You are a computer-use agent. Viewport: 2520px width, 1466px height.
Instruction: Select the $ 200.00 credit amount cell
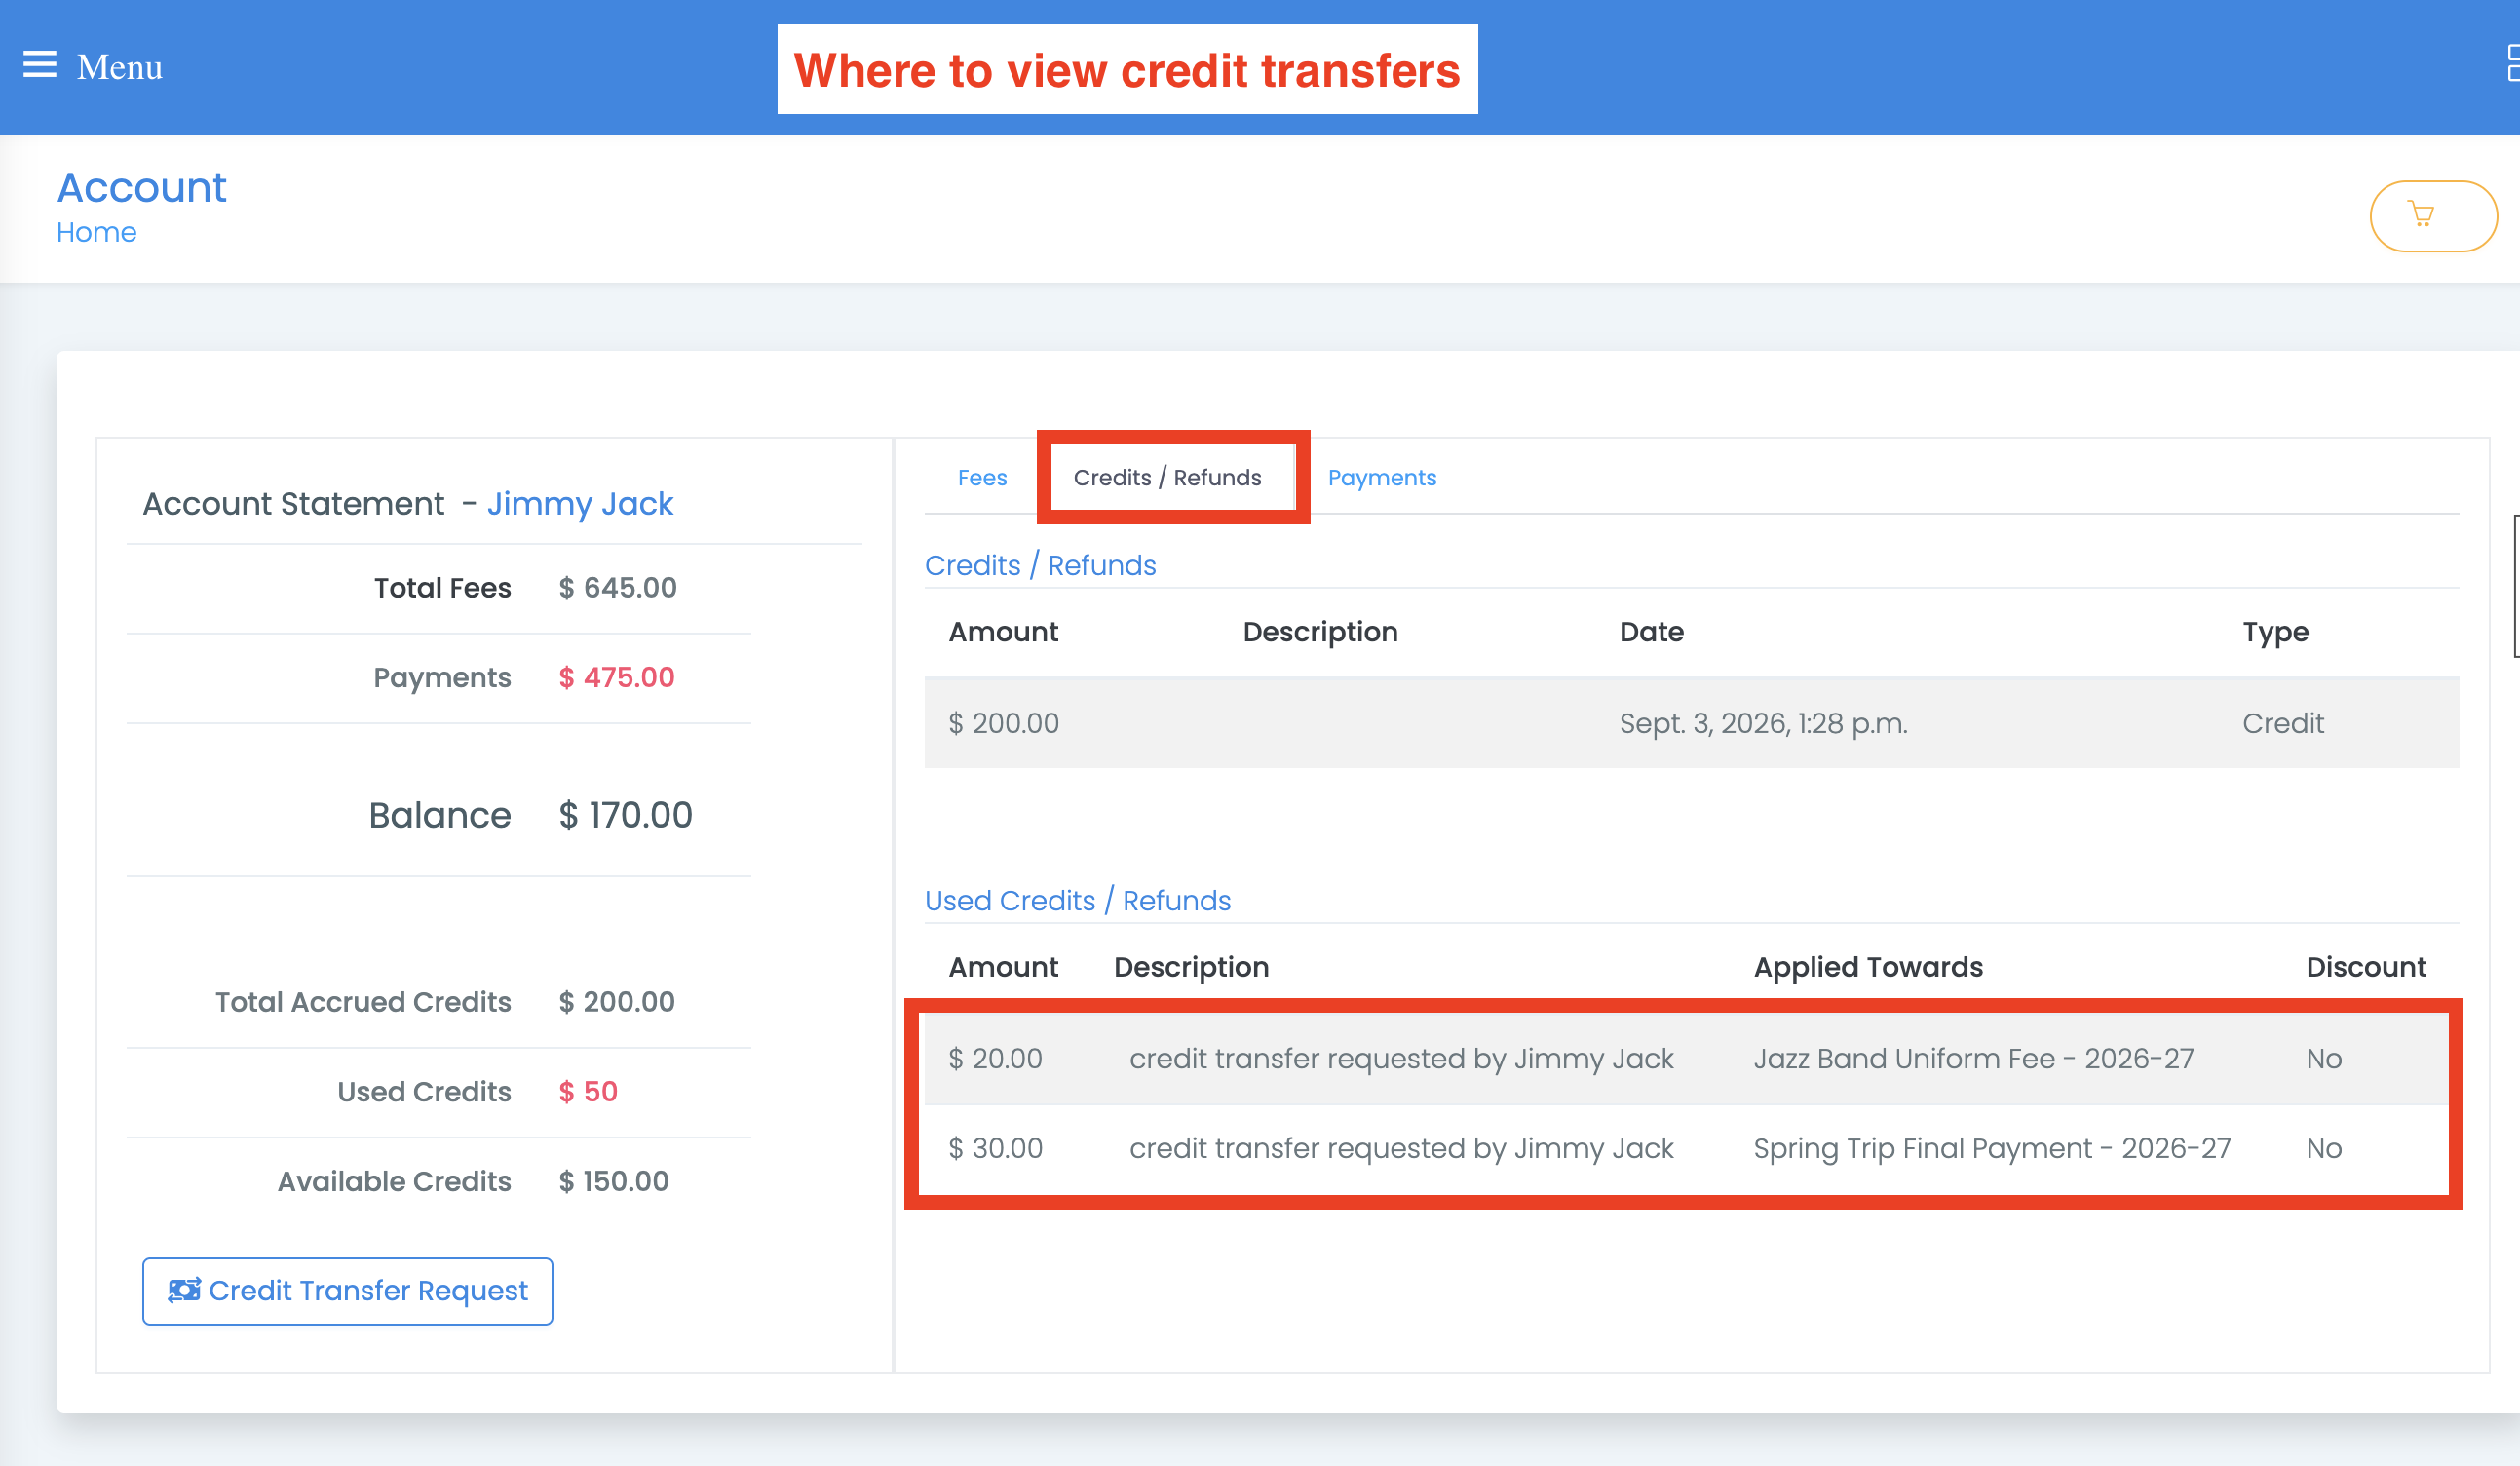(1003, 723)
